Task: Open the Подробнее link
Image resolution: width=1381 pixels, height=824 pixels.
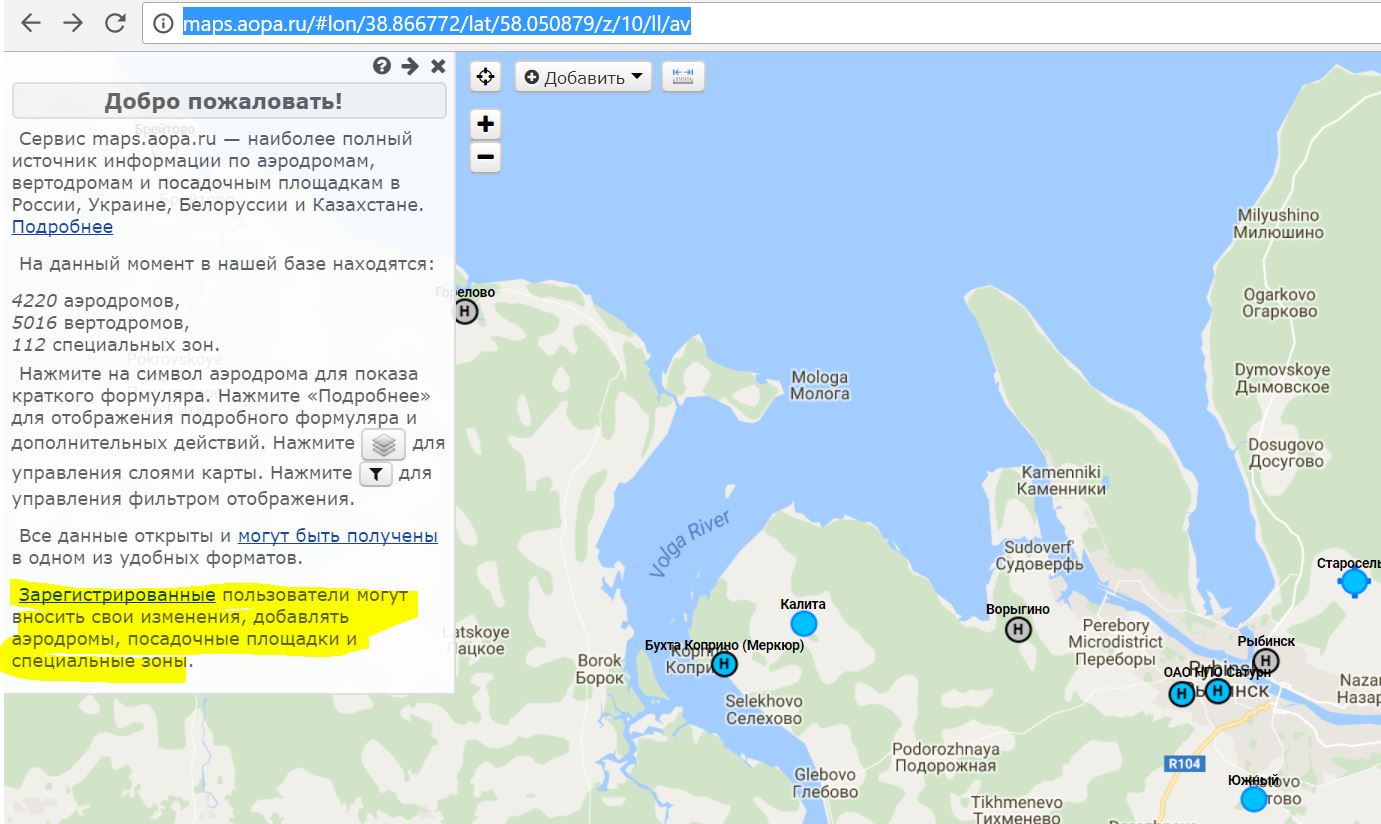Action: click(62, 227)
